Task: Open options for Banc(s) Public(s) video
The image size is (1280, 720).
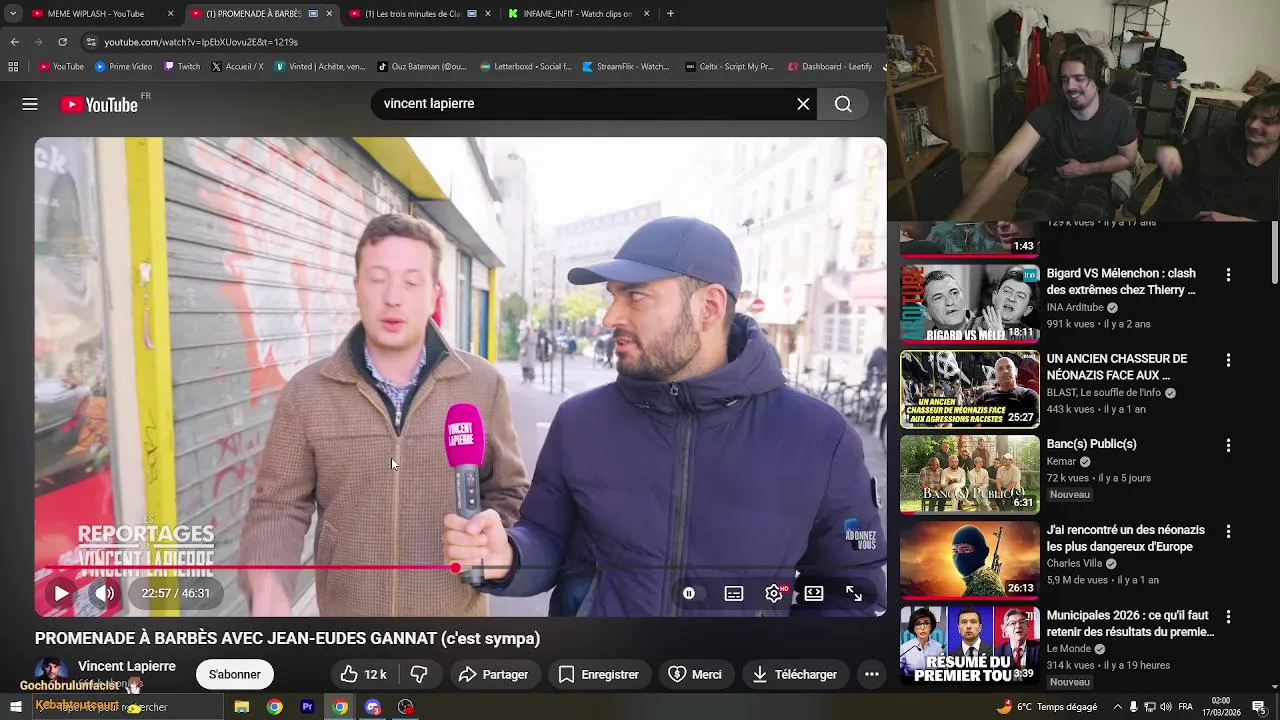Action: [1228, 445]
